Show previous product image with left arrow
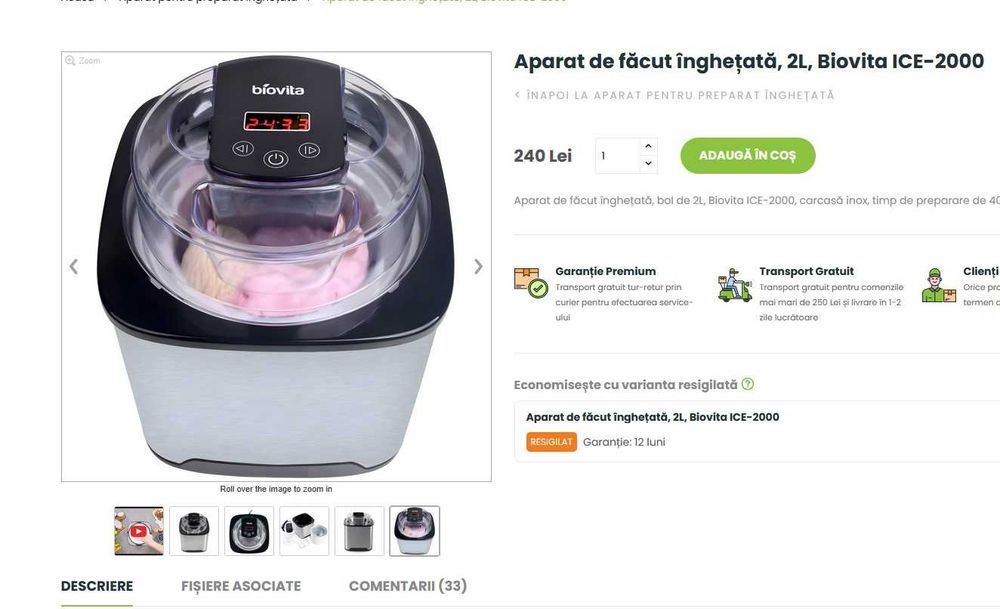The height and width of the screenshot is (609, 1000). (x=73, y=267)
